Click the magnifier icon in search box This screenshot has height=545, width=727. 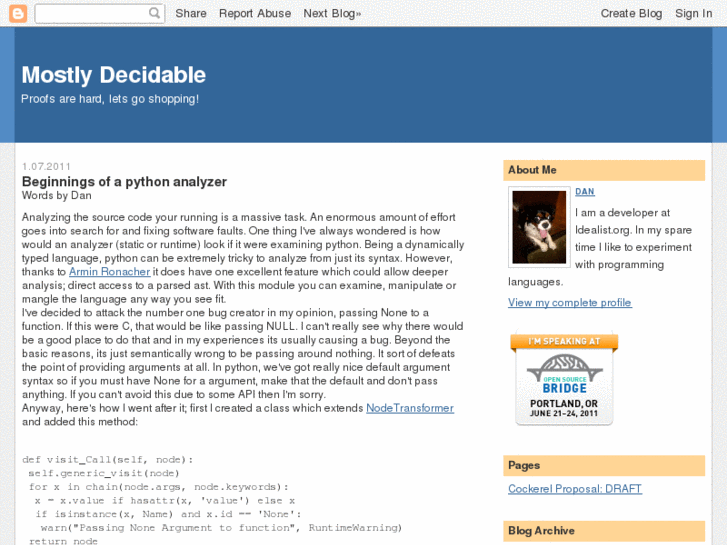(154, 13)
